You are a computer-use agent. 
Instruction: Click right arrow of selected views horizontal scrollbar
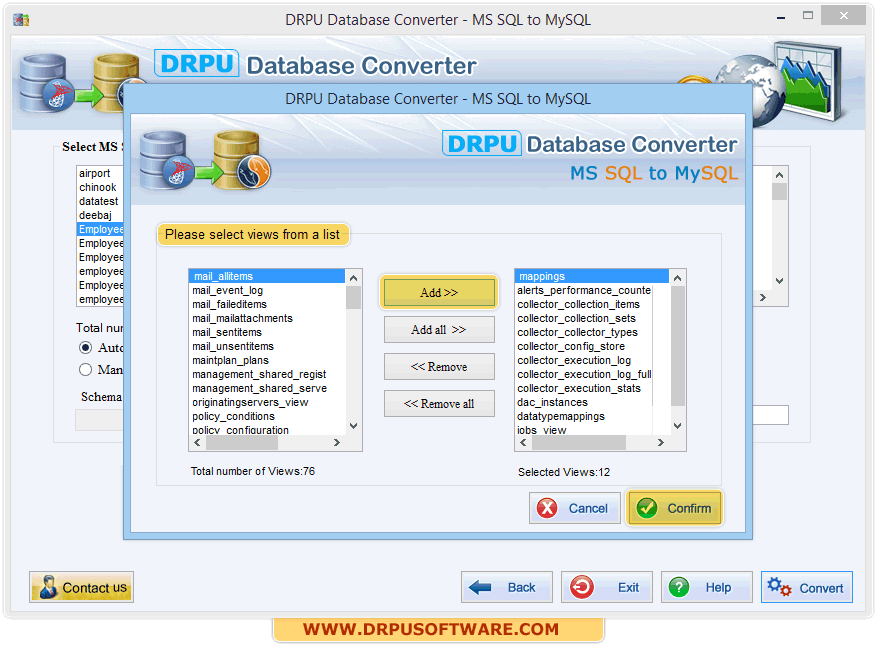coord(661,442)
